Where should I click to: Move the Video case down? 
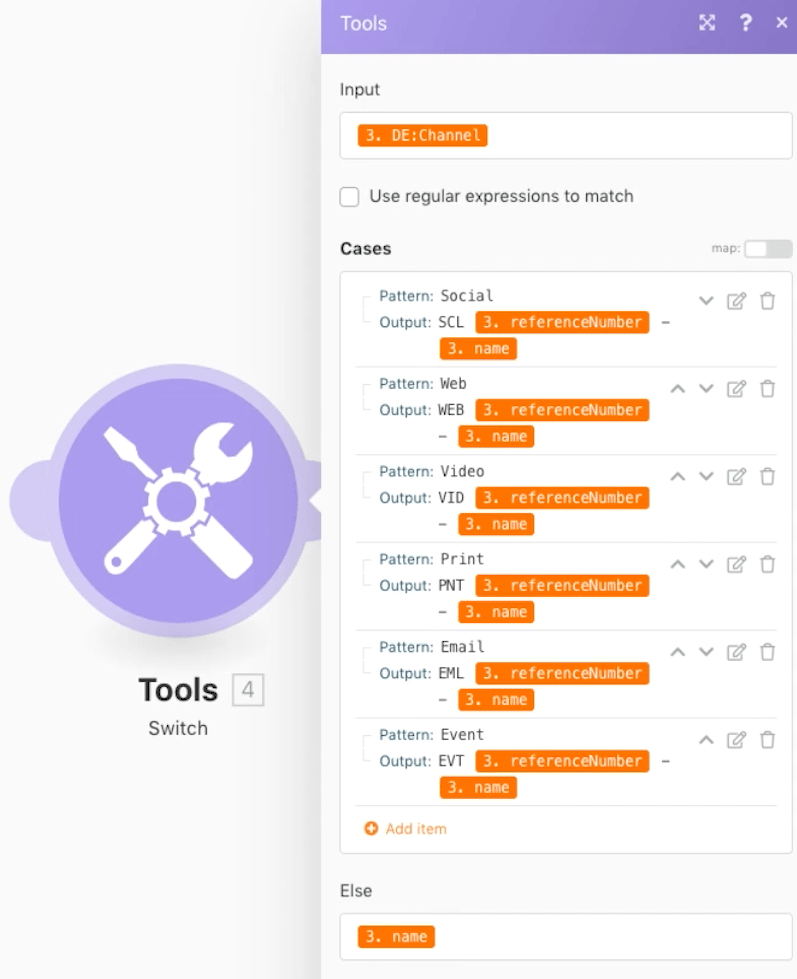(706, 476)
